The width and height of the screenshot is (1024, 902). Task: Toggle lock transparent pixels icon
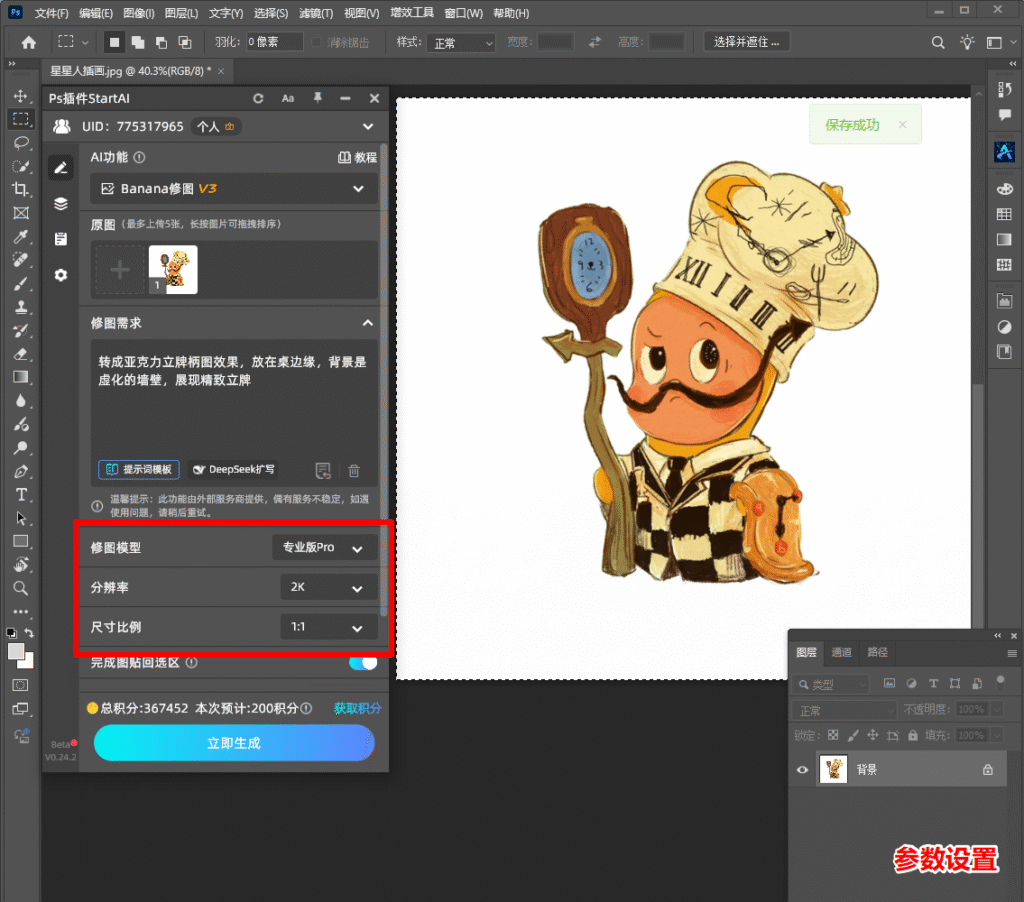pyautogui.click(x=833, y=735)
